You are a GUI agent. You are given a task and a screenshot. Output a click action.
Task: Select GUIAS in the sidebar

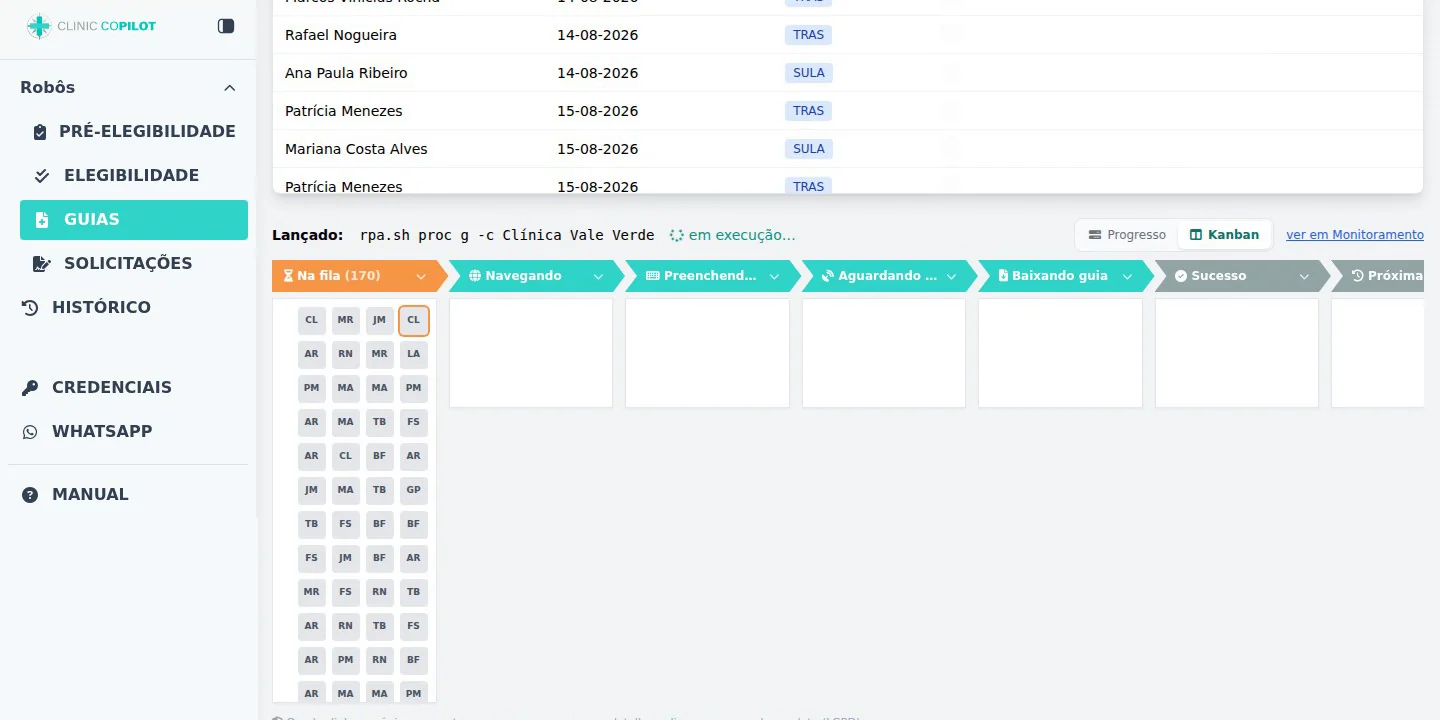[x=134, y=220]
